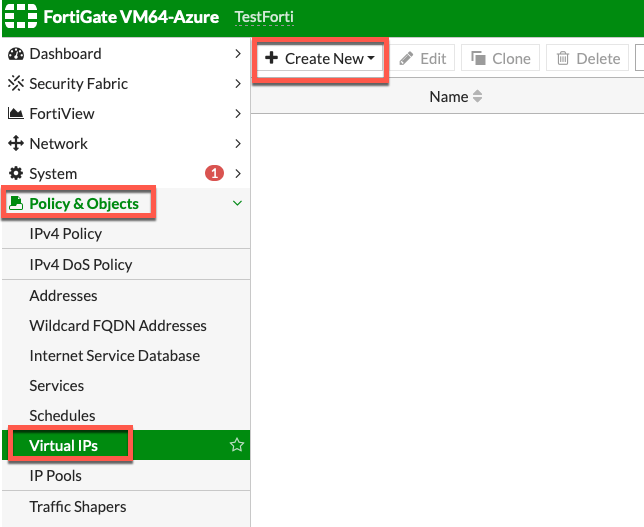Click the Clone toolbar button

click(500, 58)
